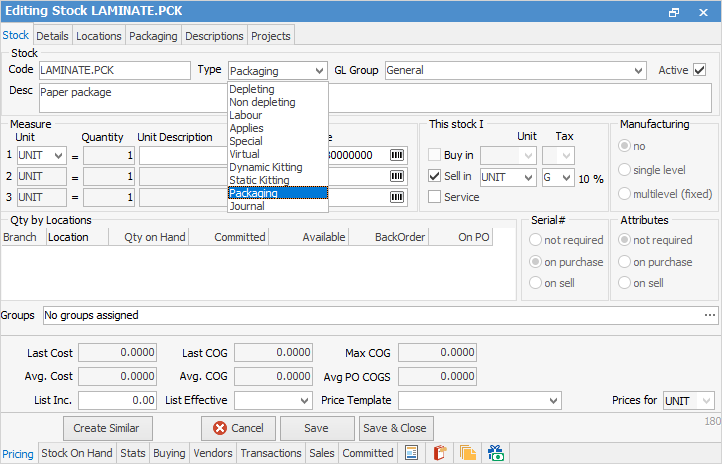The width and height of the screenshot is (722, 464).
Task: Expand the GL Group dropdown
Action: [x=638, y=71]
